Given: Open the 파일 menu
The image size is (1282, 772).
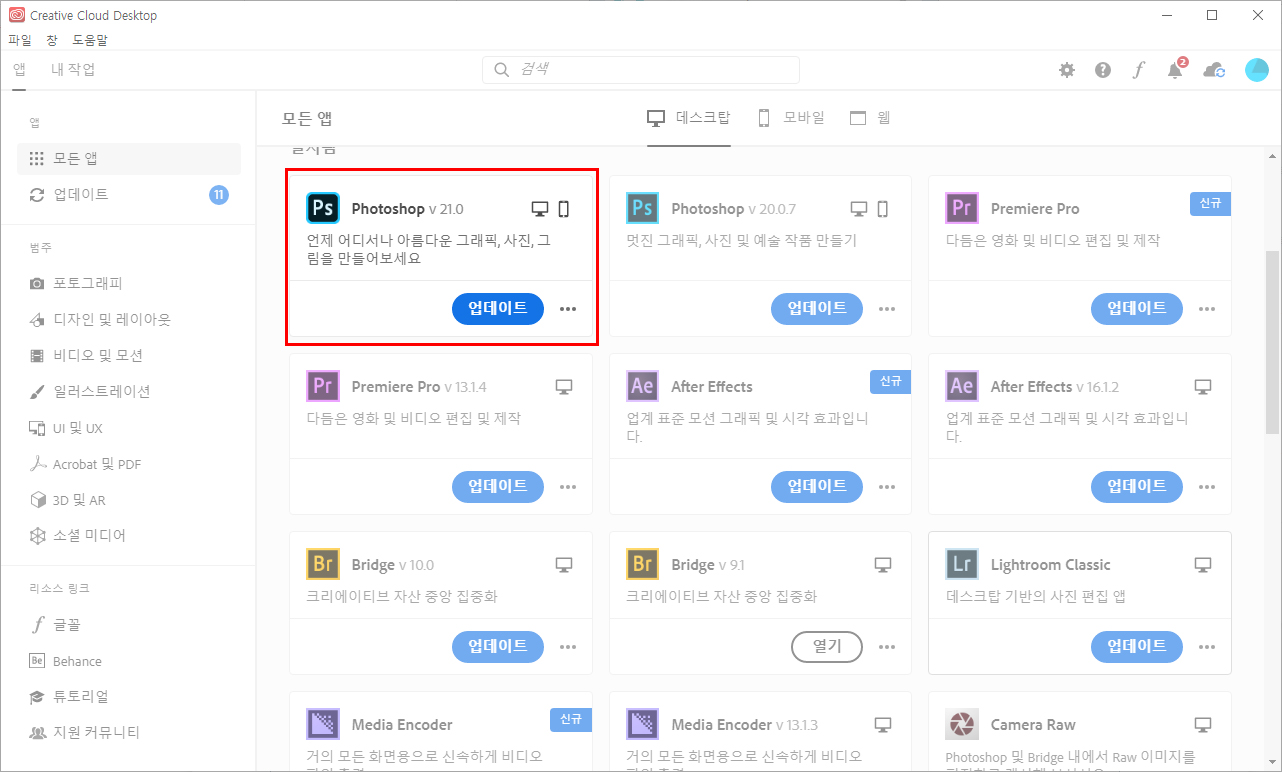Looking at the screenshot, I should [20, 40].
